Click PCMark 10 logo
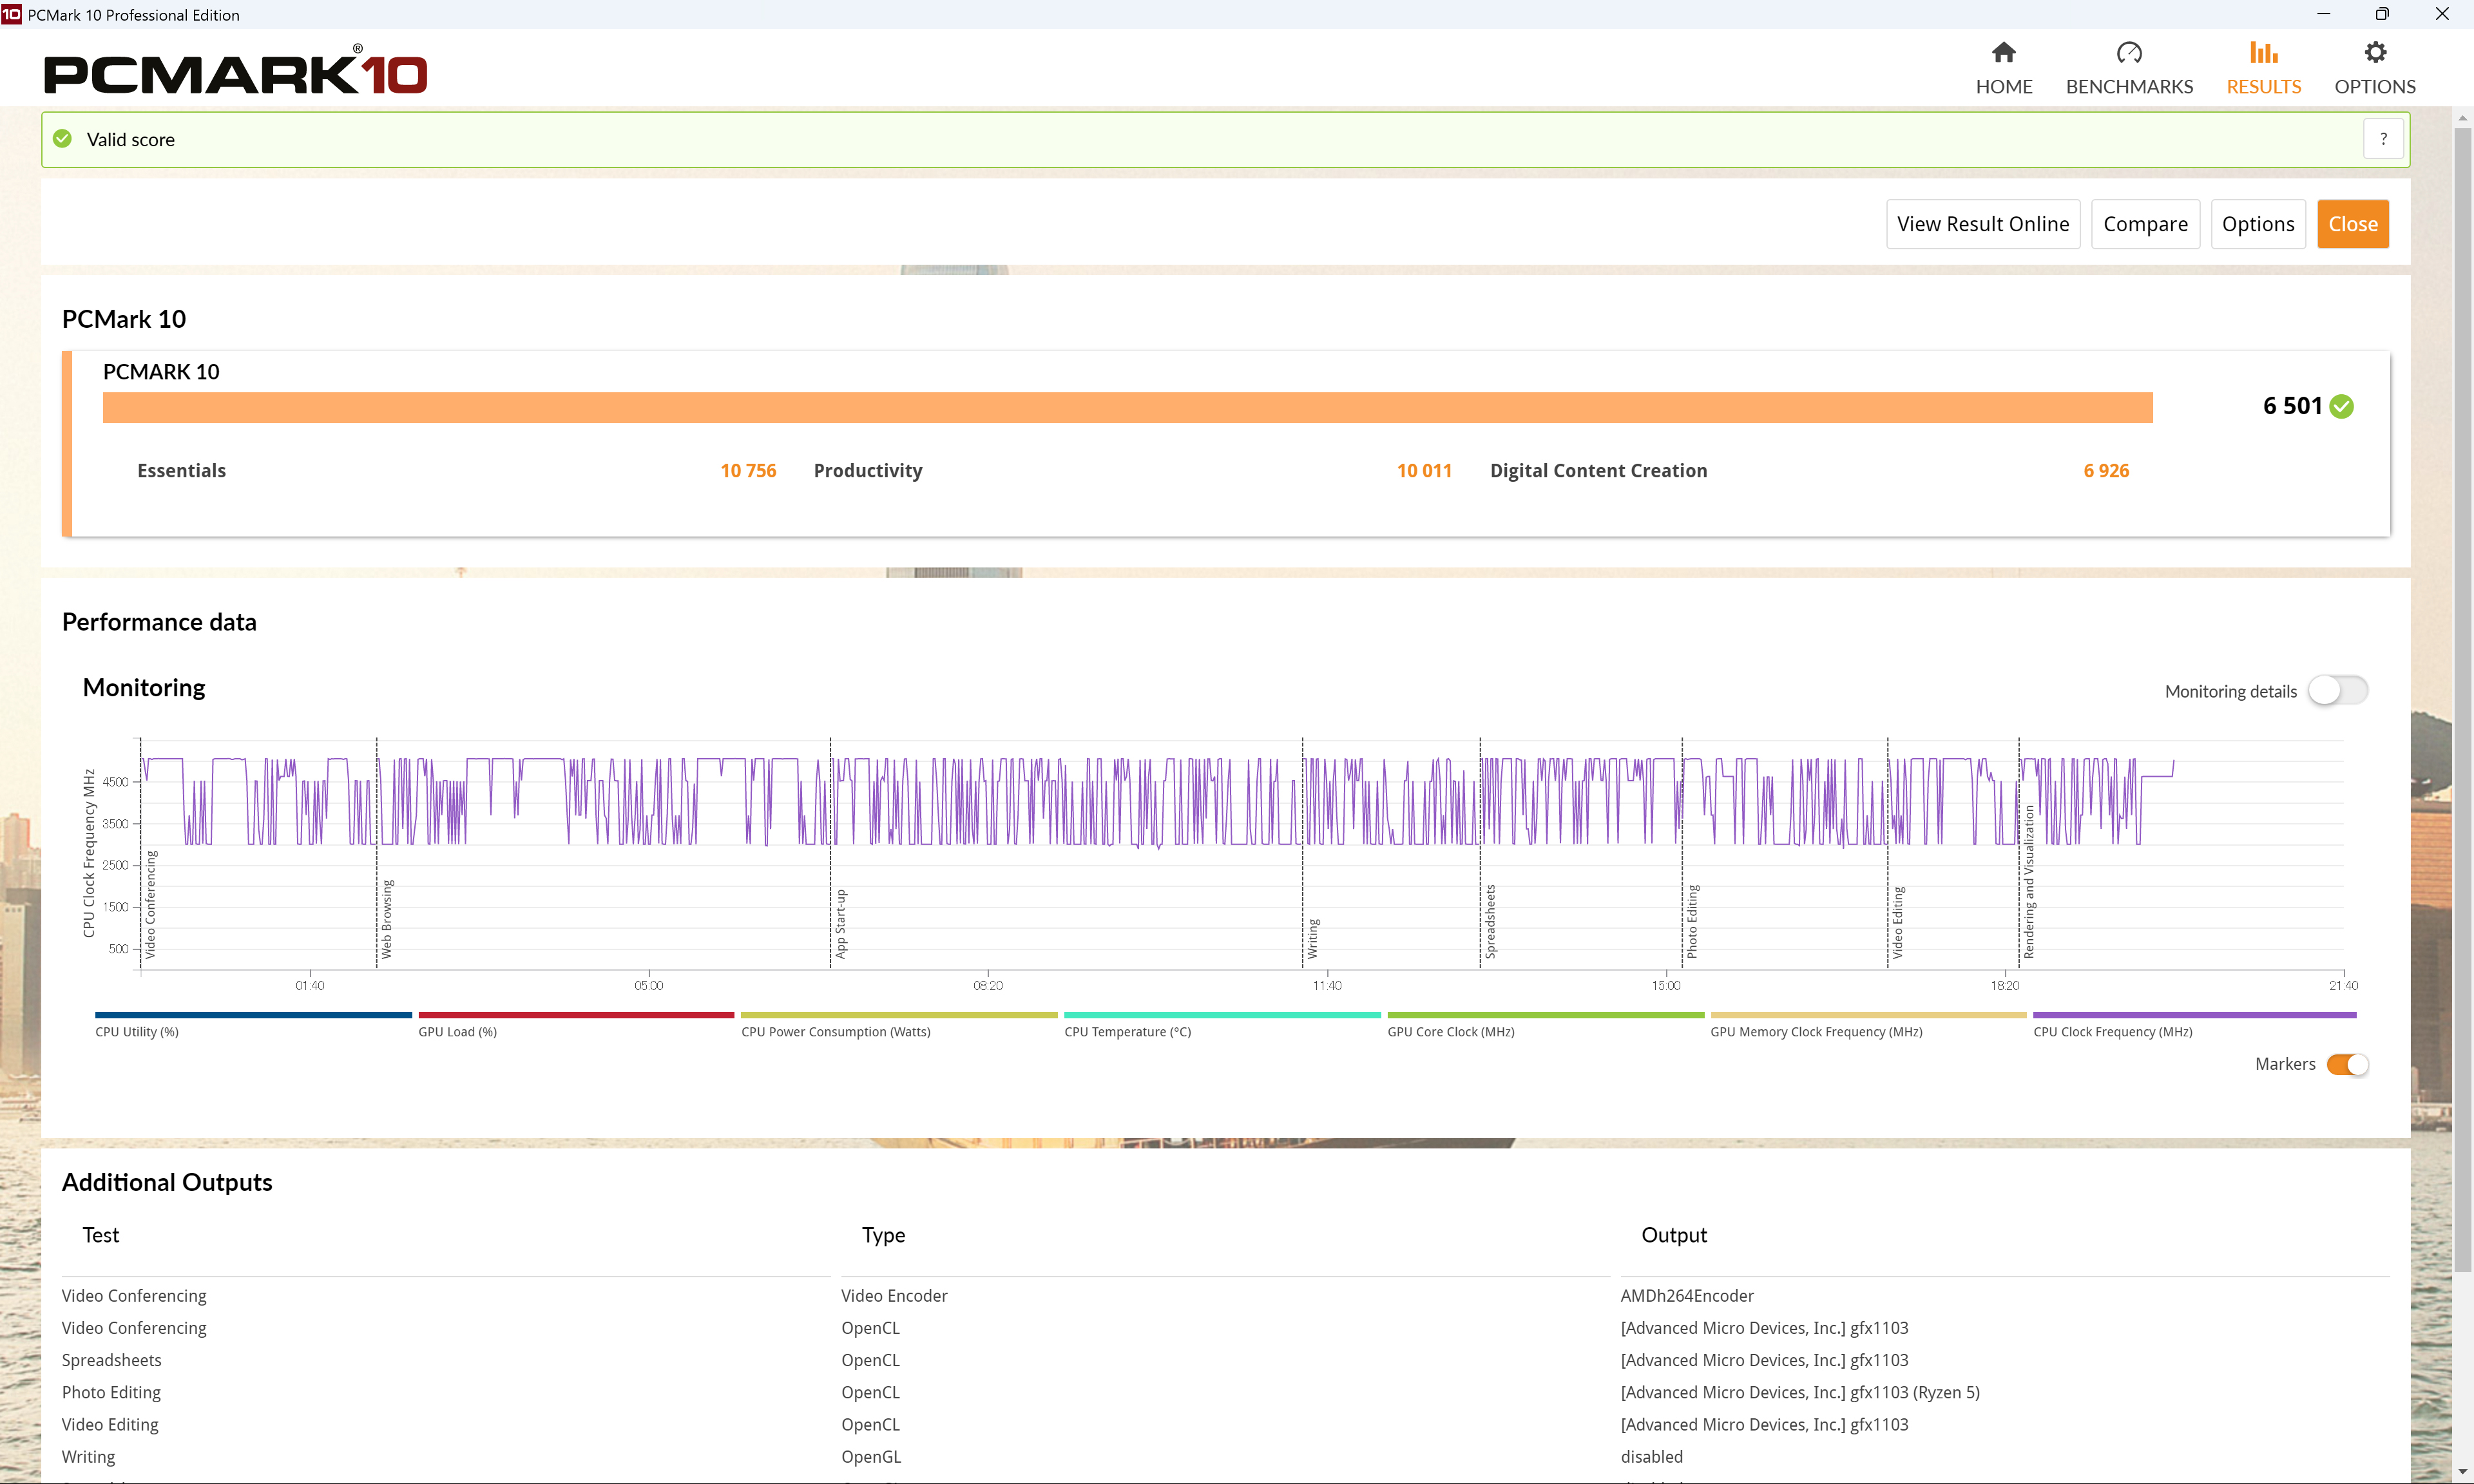The width and height of the screenshot is (2474, 1484). pyautogui.click(x=236, y=72)
